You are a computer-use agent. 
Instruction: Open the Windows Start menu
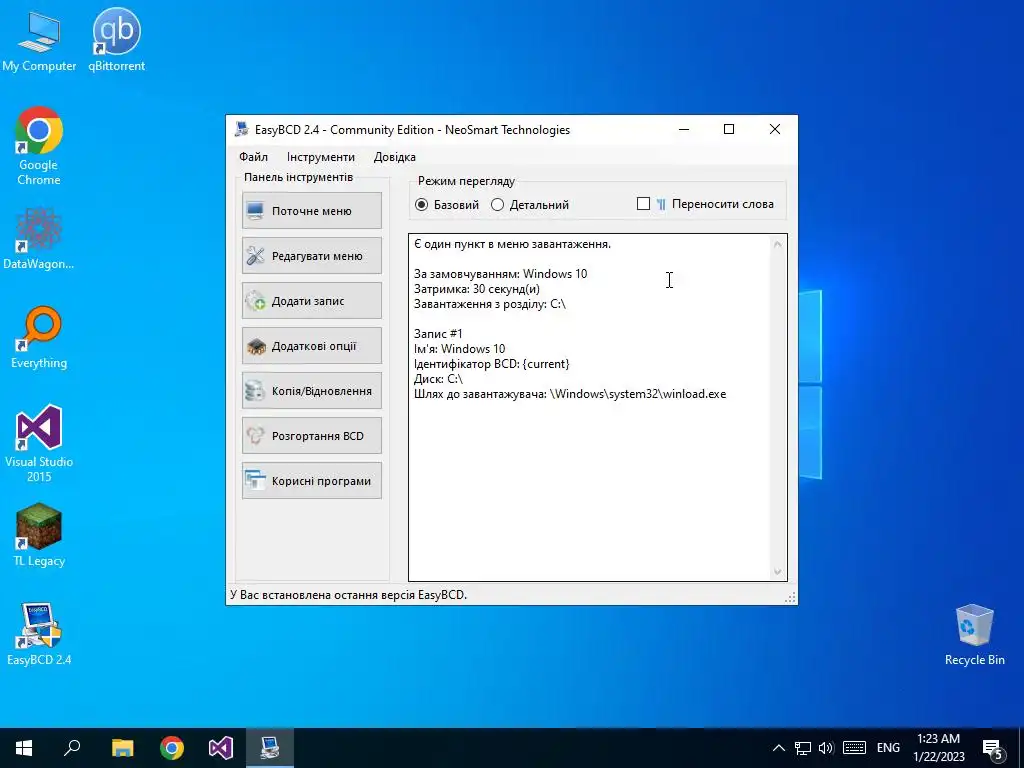(x=24, y=748)
